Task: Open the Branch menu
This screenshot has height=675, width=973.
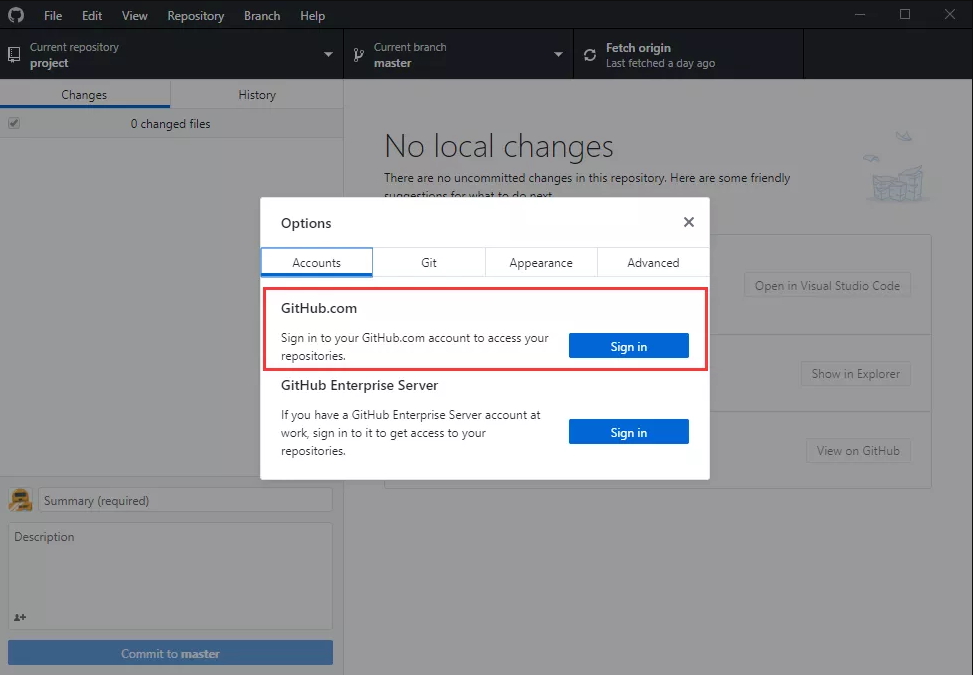Action: (x=262, y=16)
